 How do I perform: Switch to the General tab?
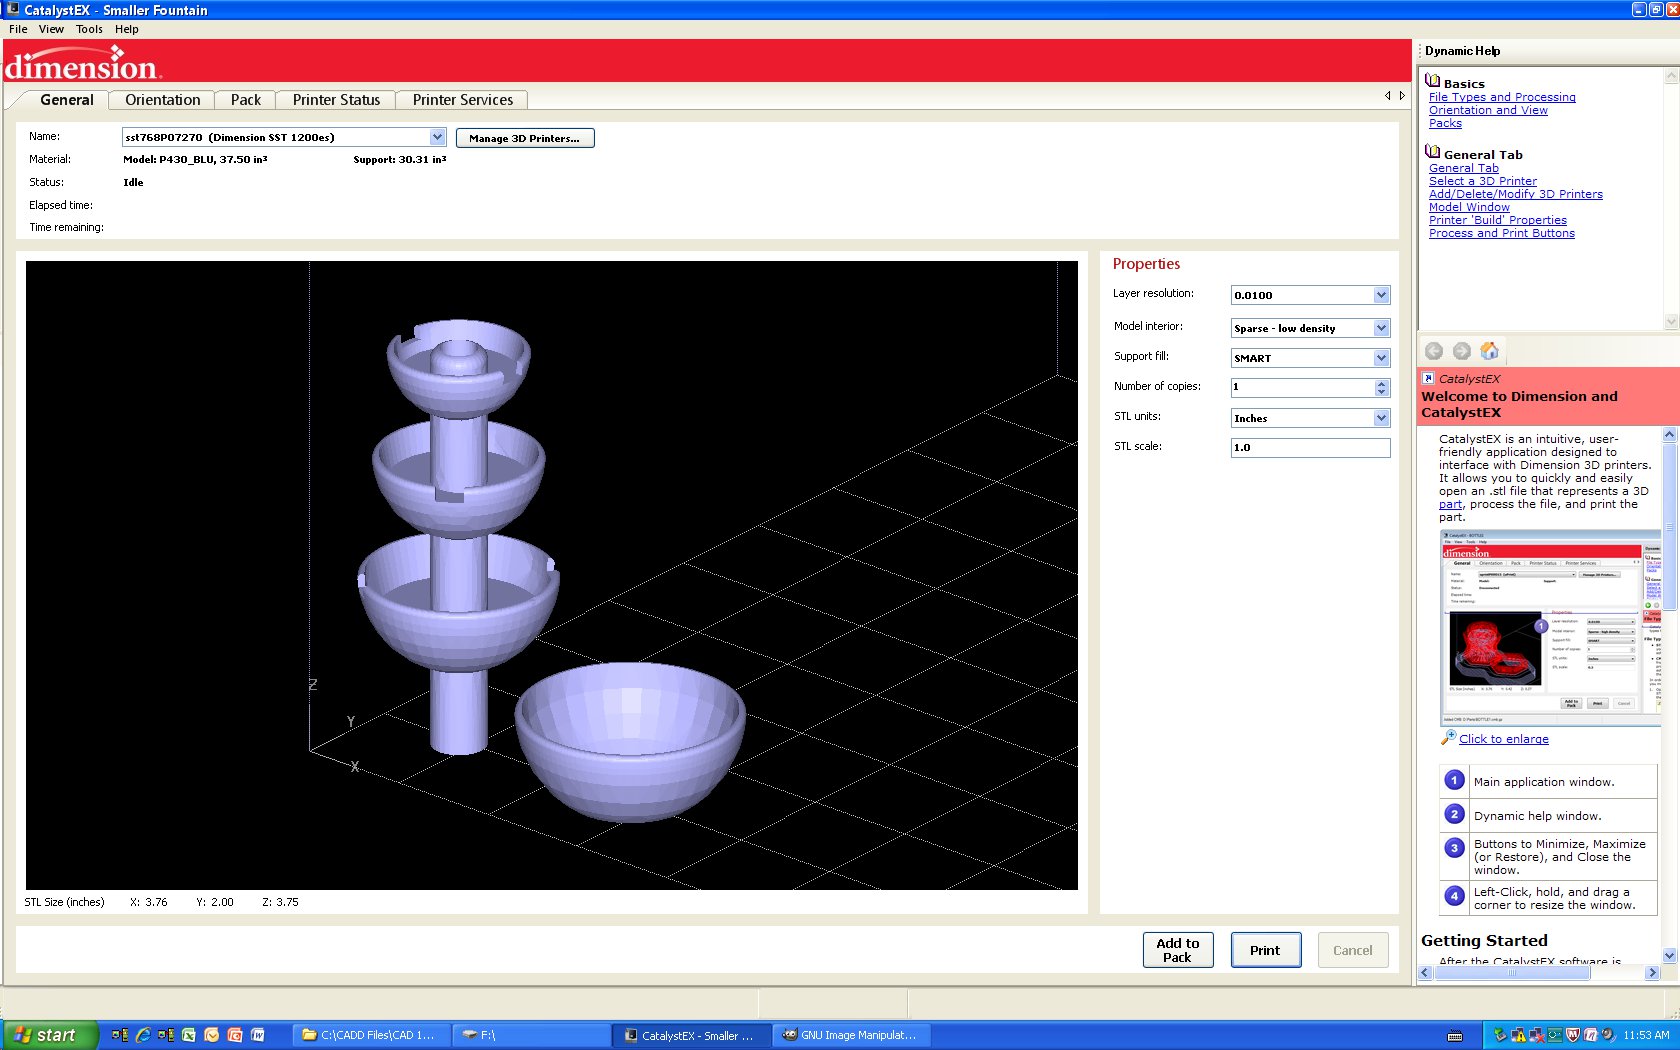click(x=67, y=100)
